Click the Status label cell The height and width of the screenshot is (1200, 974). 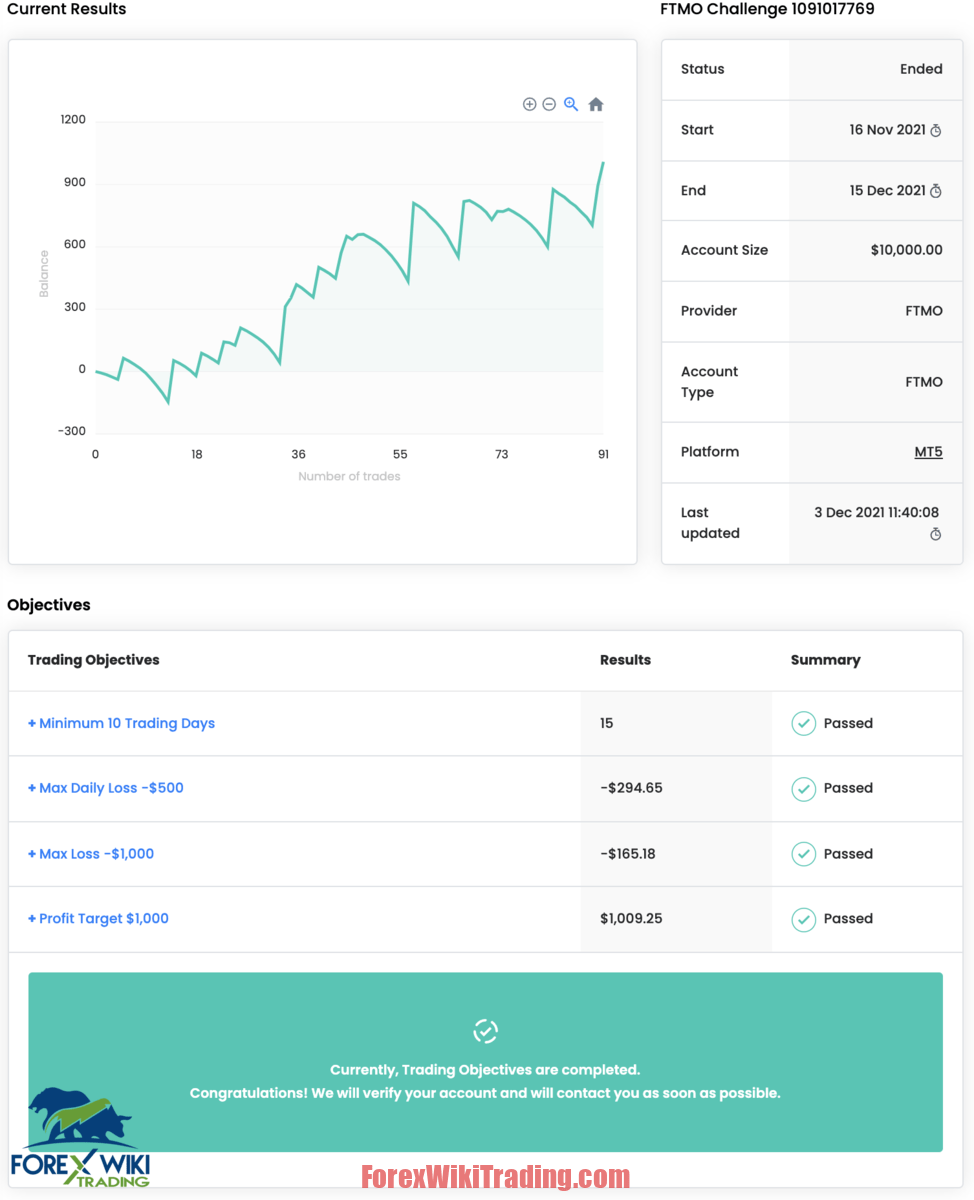[x=702, y=69]
